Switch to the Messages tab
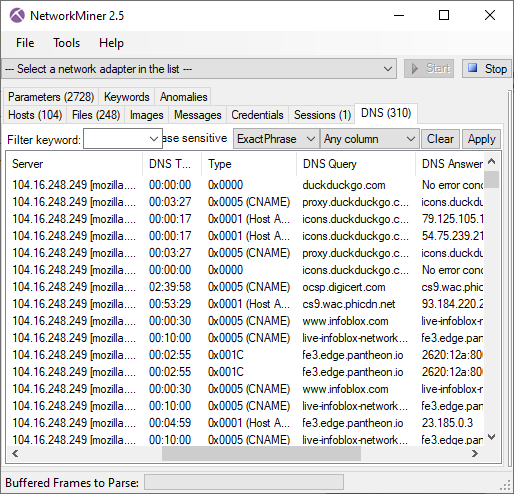This screenshot has height=494, width=514. (198, 115)
